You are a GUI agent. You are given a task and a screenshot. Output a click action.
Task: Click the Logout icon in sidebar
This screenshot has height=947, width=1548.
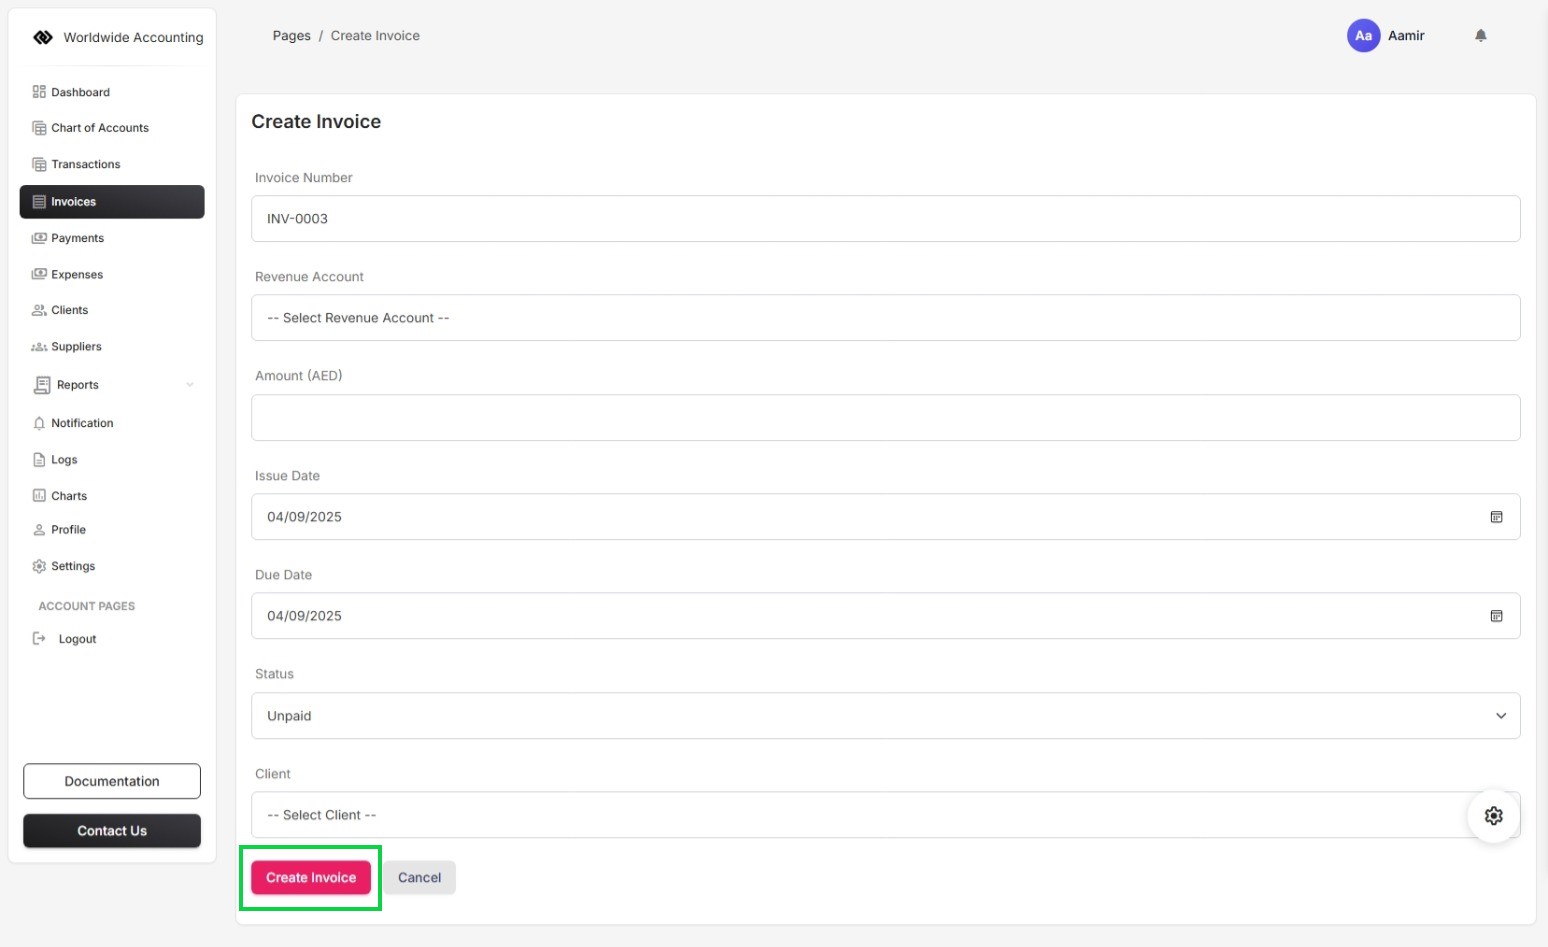click(39, 639)
